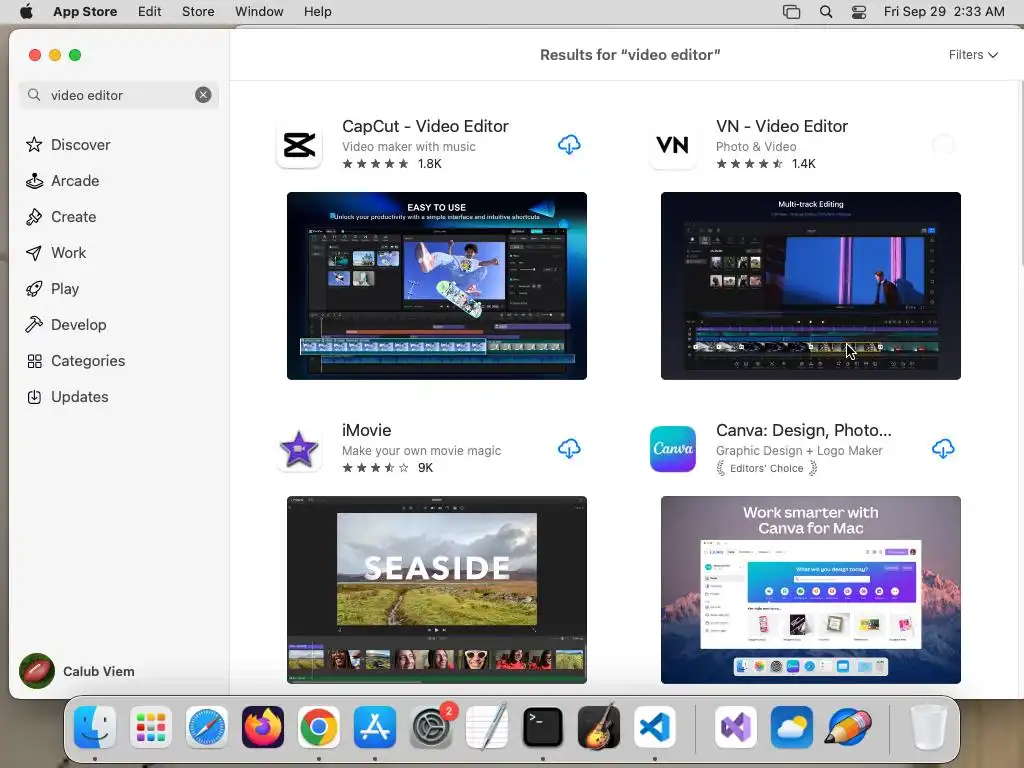Launch Firefox from the Dock

click(263, 727)
